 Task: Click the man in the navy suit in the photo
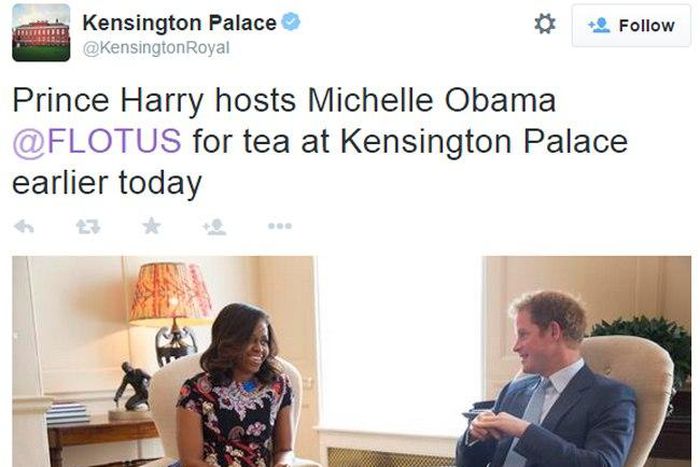547,382
